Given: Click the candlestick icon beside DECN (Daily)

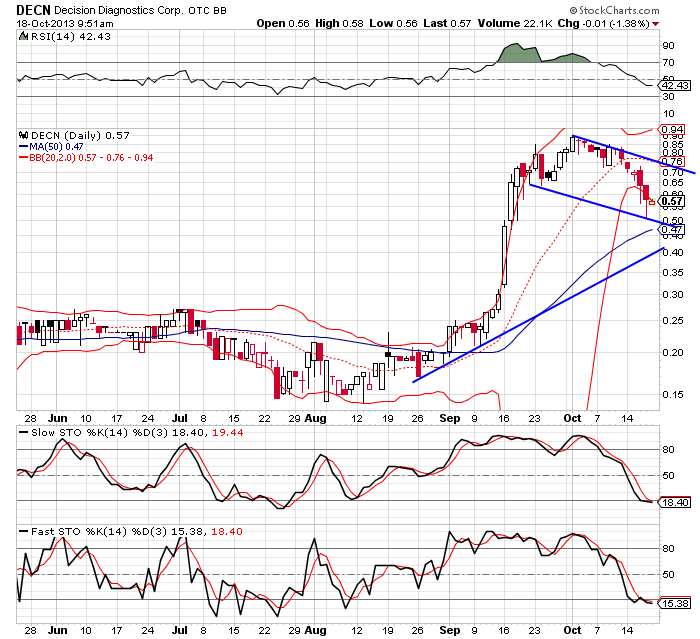Looking at the screenshot, I should (x=23, y=135).
